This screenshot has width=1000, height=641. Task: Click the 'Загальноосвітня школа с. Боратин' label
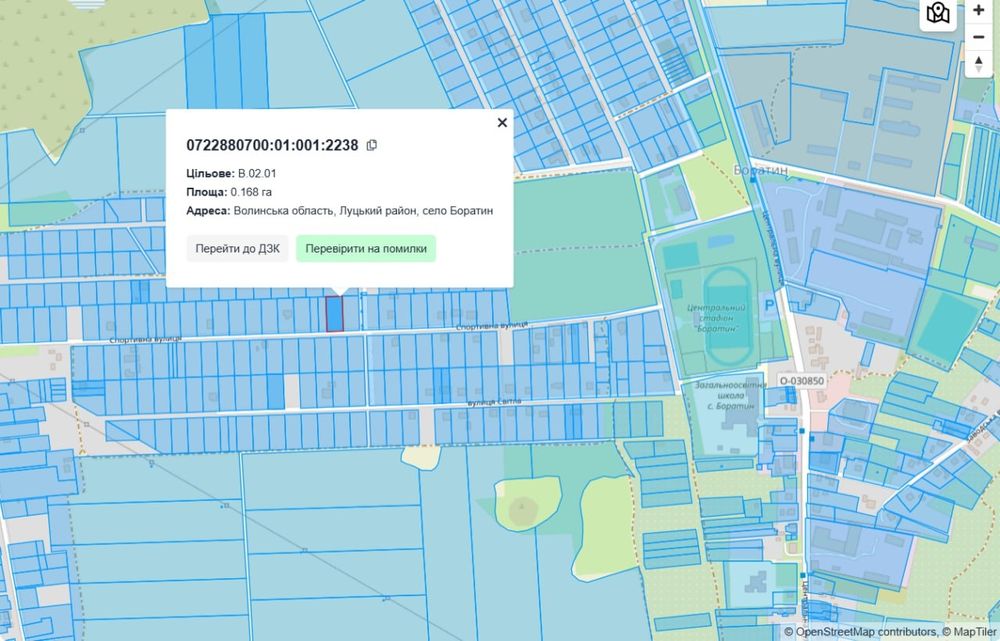[x=729, y=395]
